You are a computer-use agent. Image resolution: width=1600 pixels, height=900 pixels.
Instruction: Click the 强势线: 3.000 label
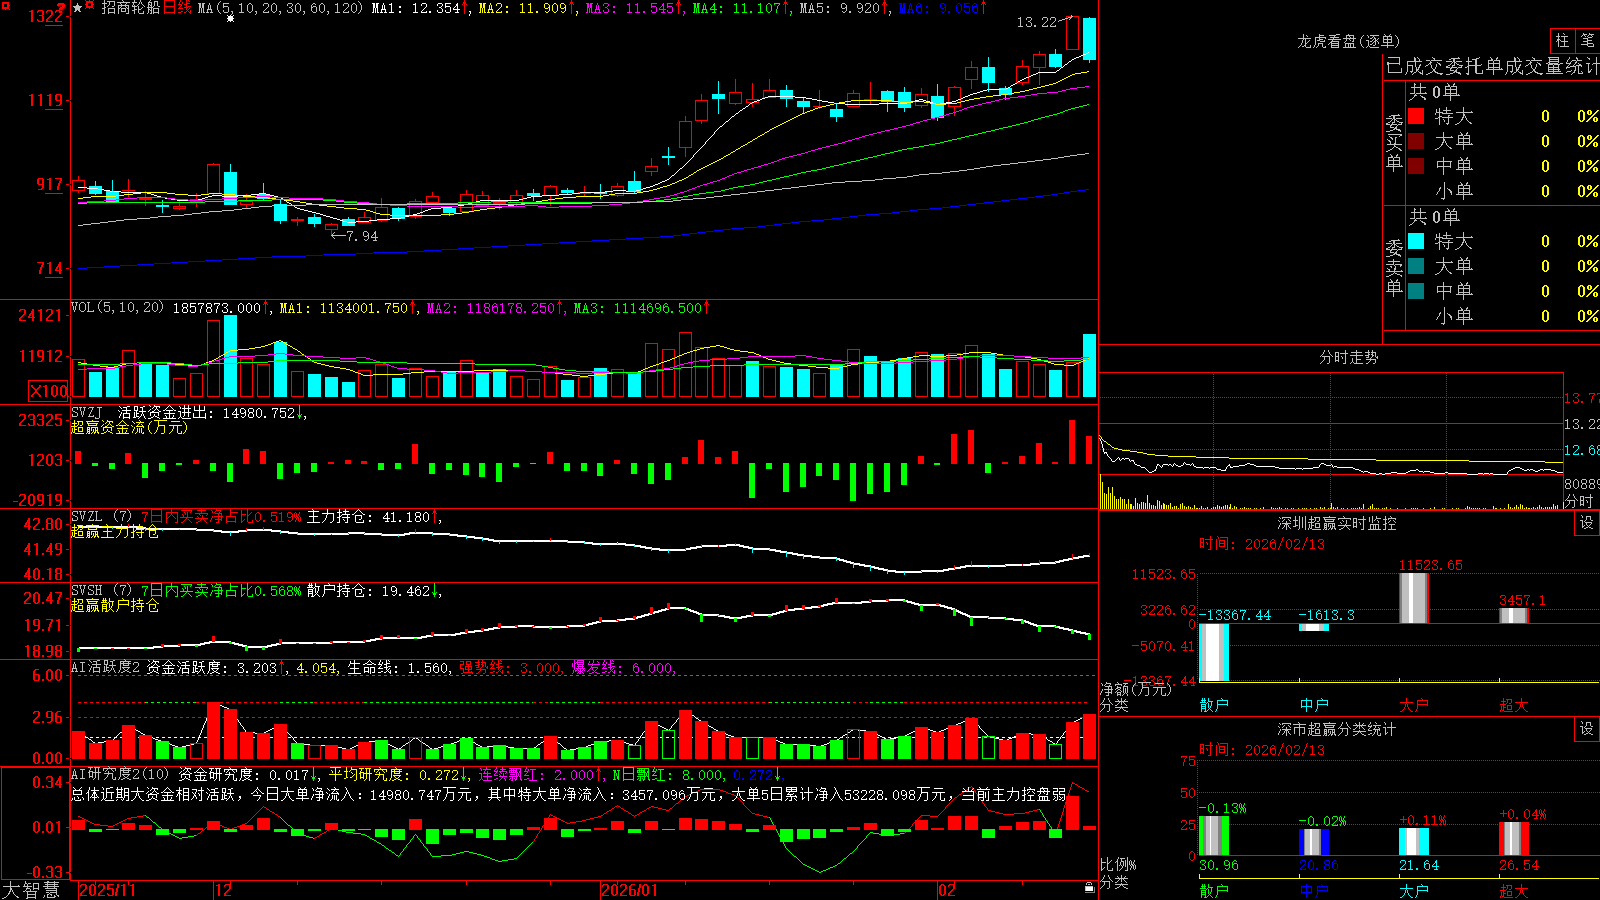[510, 668]
